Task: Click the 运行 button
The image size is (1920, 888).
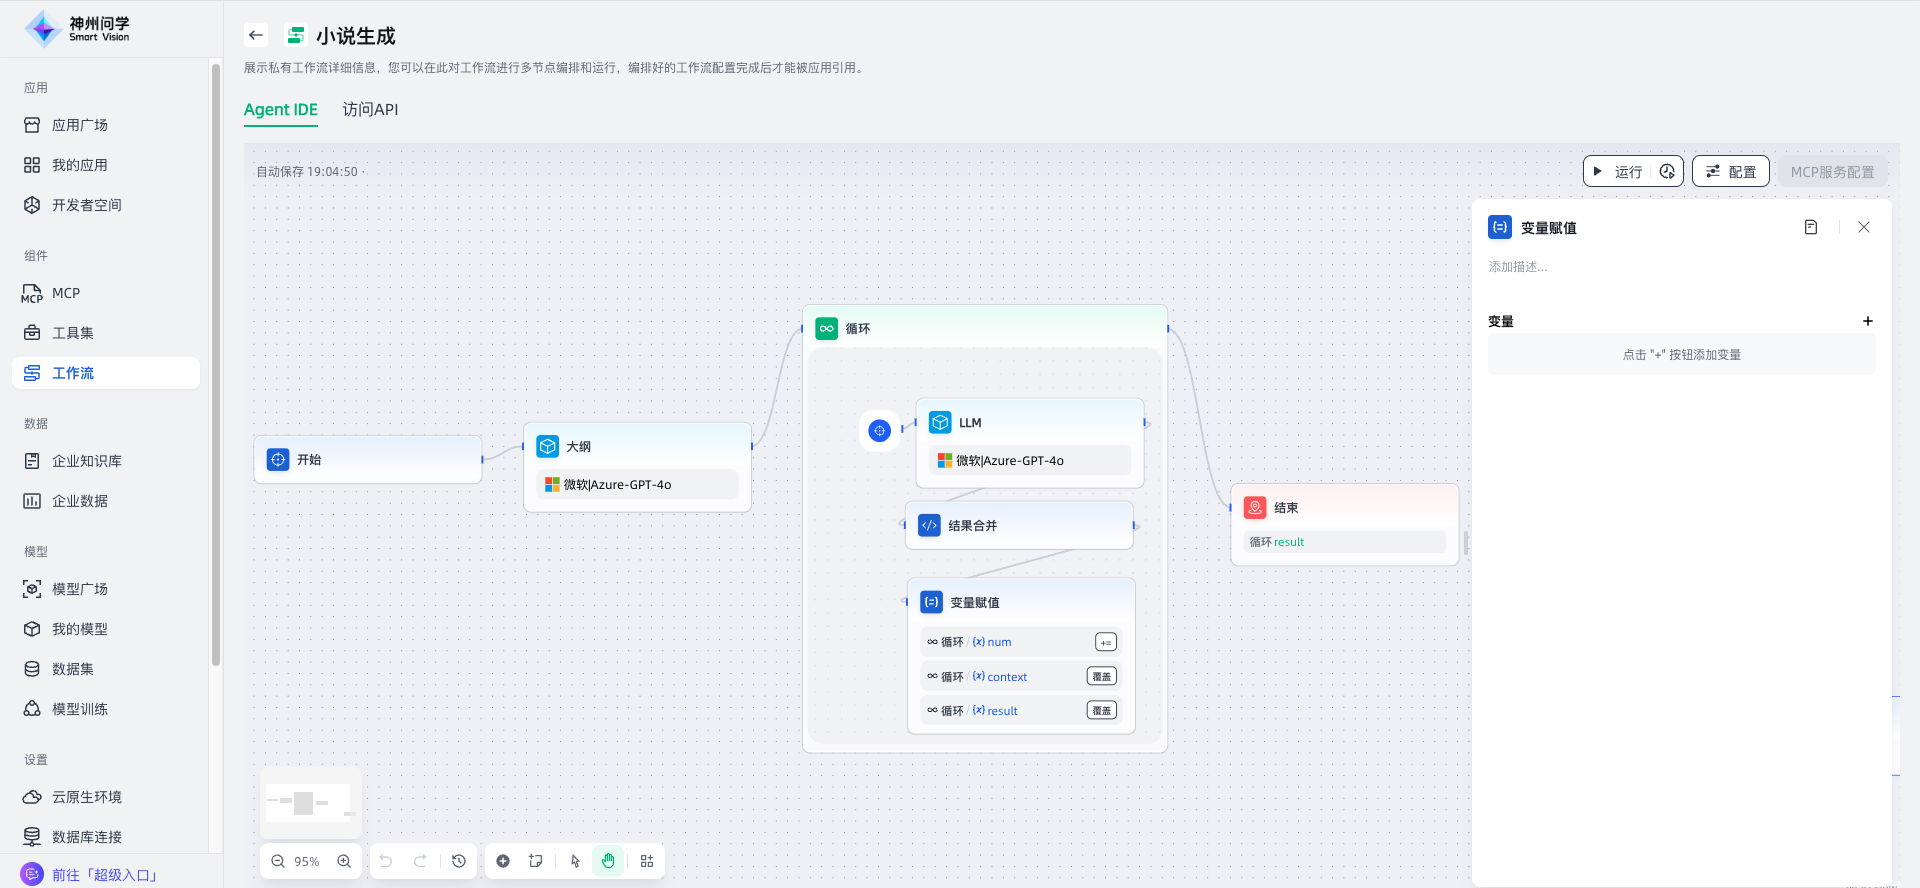Action: 1618,172
